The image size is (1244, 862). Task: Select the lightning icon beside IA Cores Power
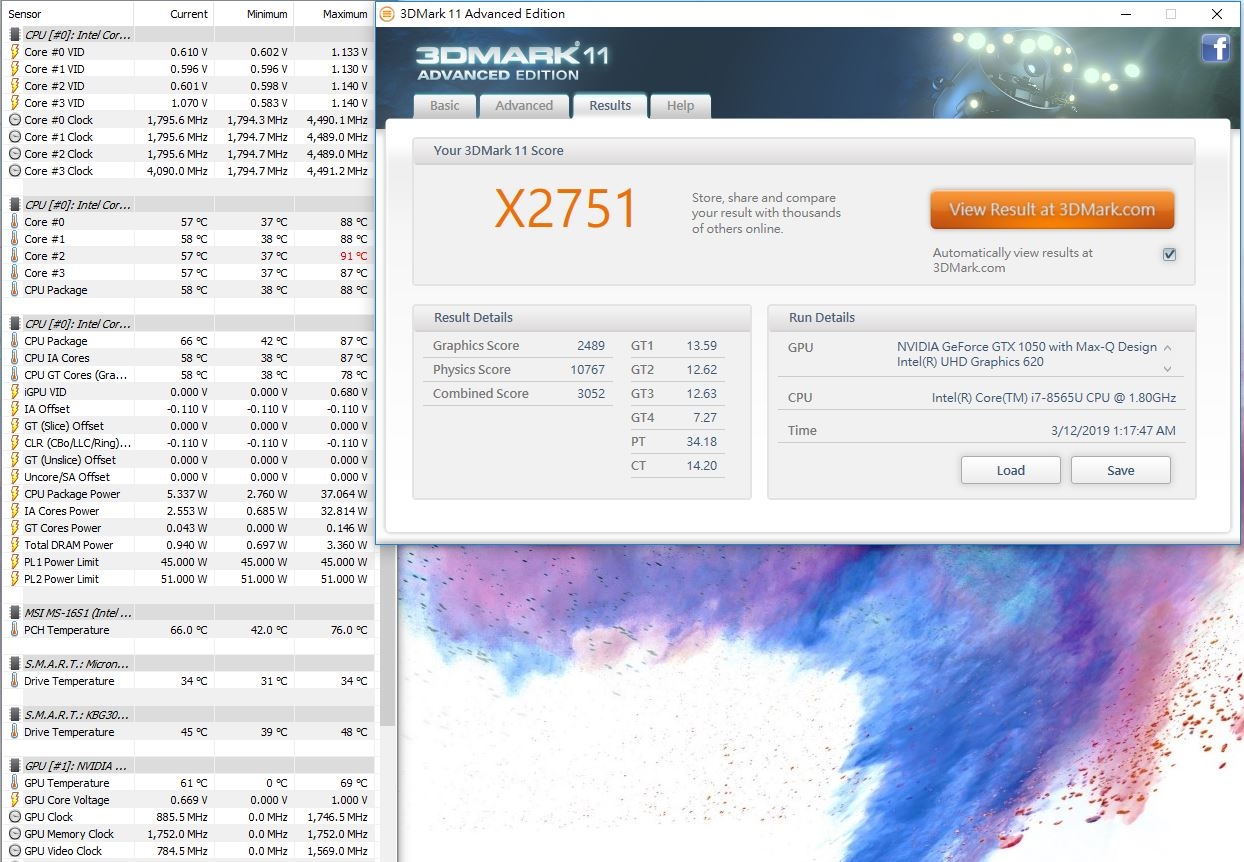(15, 511)
